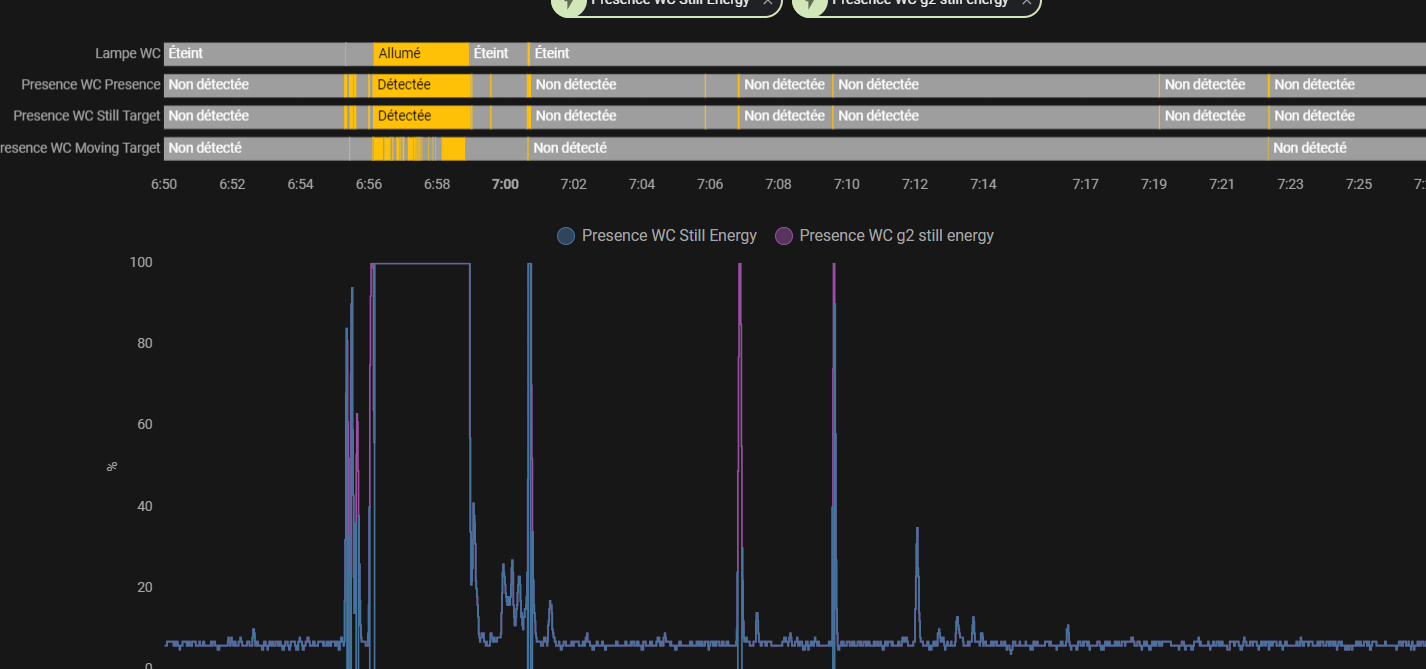Click the 7:23 time axis label
The height and width of the screenshot is (669, 1426).
point(1290,184)
